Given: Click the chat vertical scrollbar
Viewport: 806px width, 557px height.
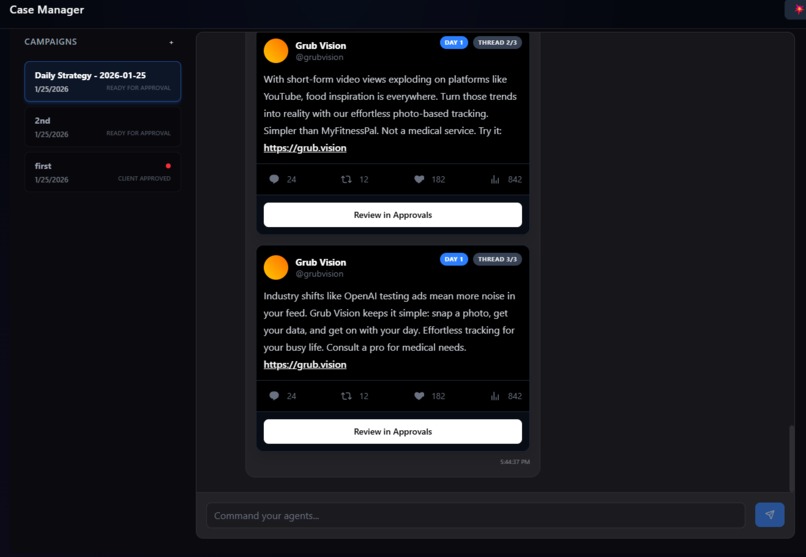Looking at the screenshot, I should tap(792, 458).
